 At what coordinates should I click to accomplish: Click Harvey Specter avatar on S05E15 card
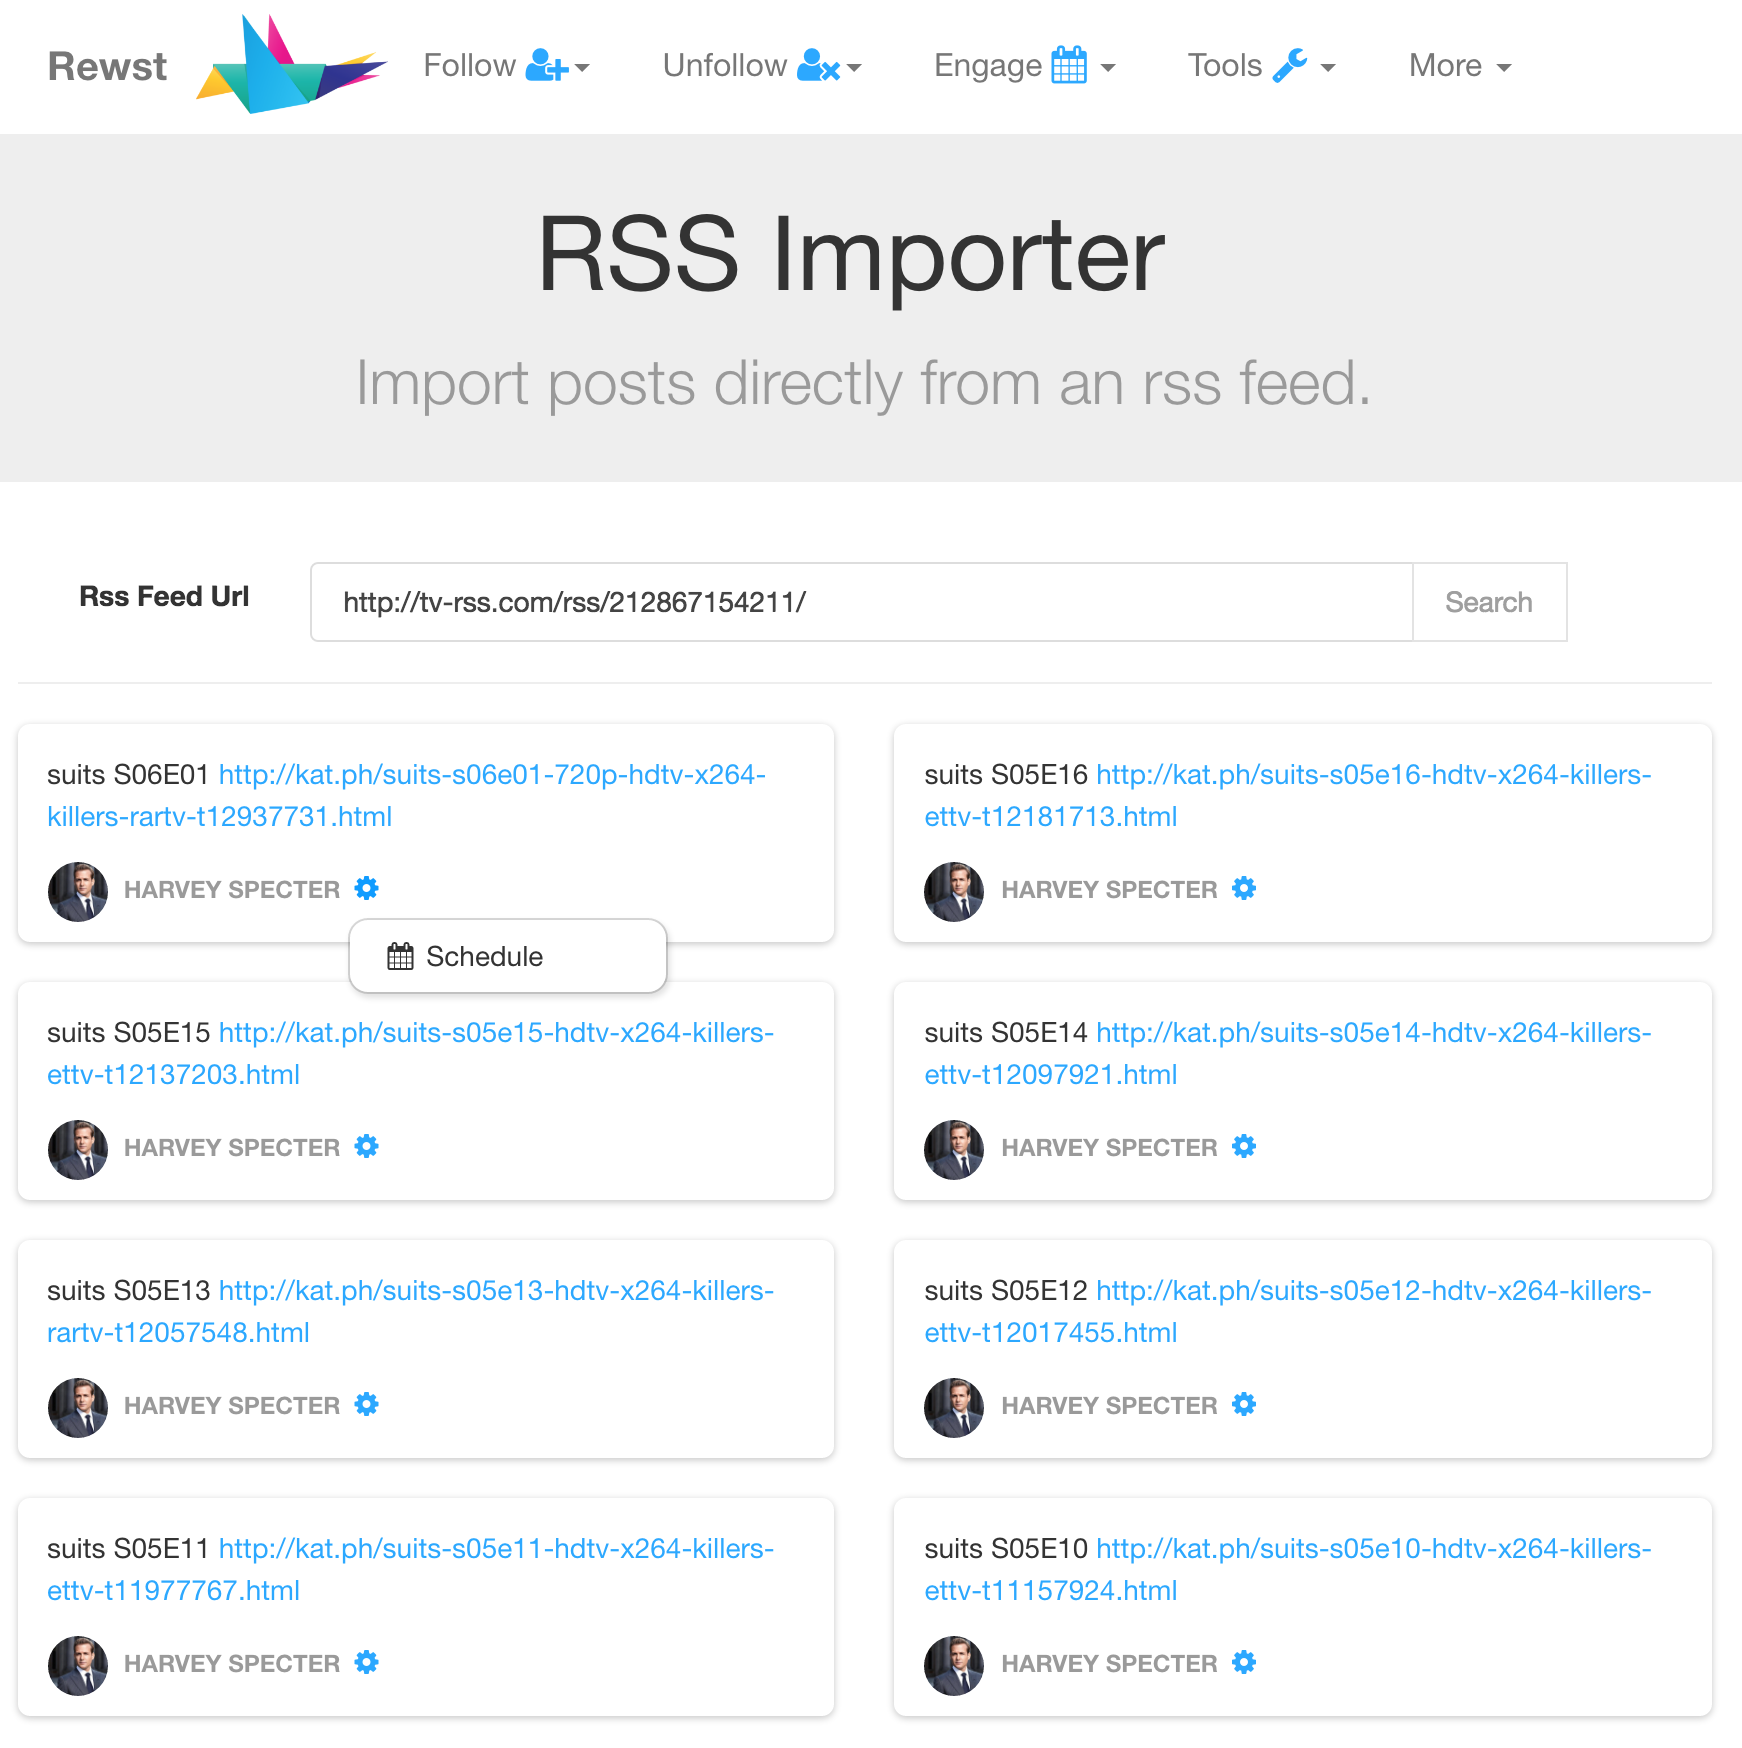(x=78, y=1149)
